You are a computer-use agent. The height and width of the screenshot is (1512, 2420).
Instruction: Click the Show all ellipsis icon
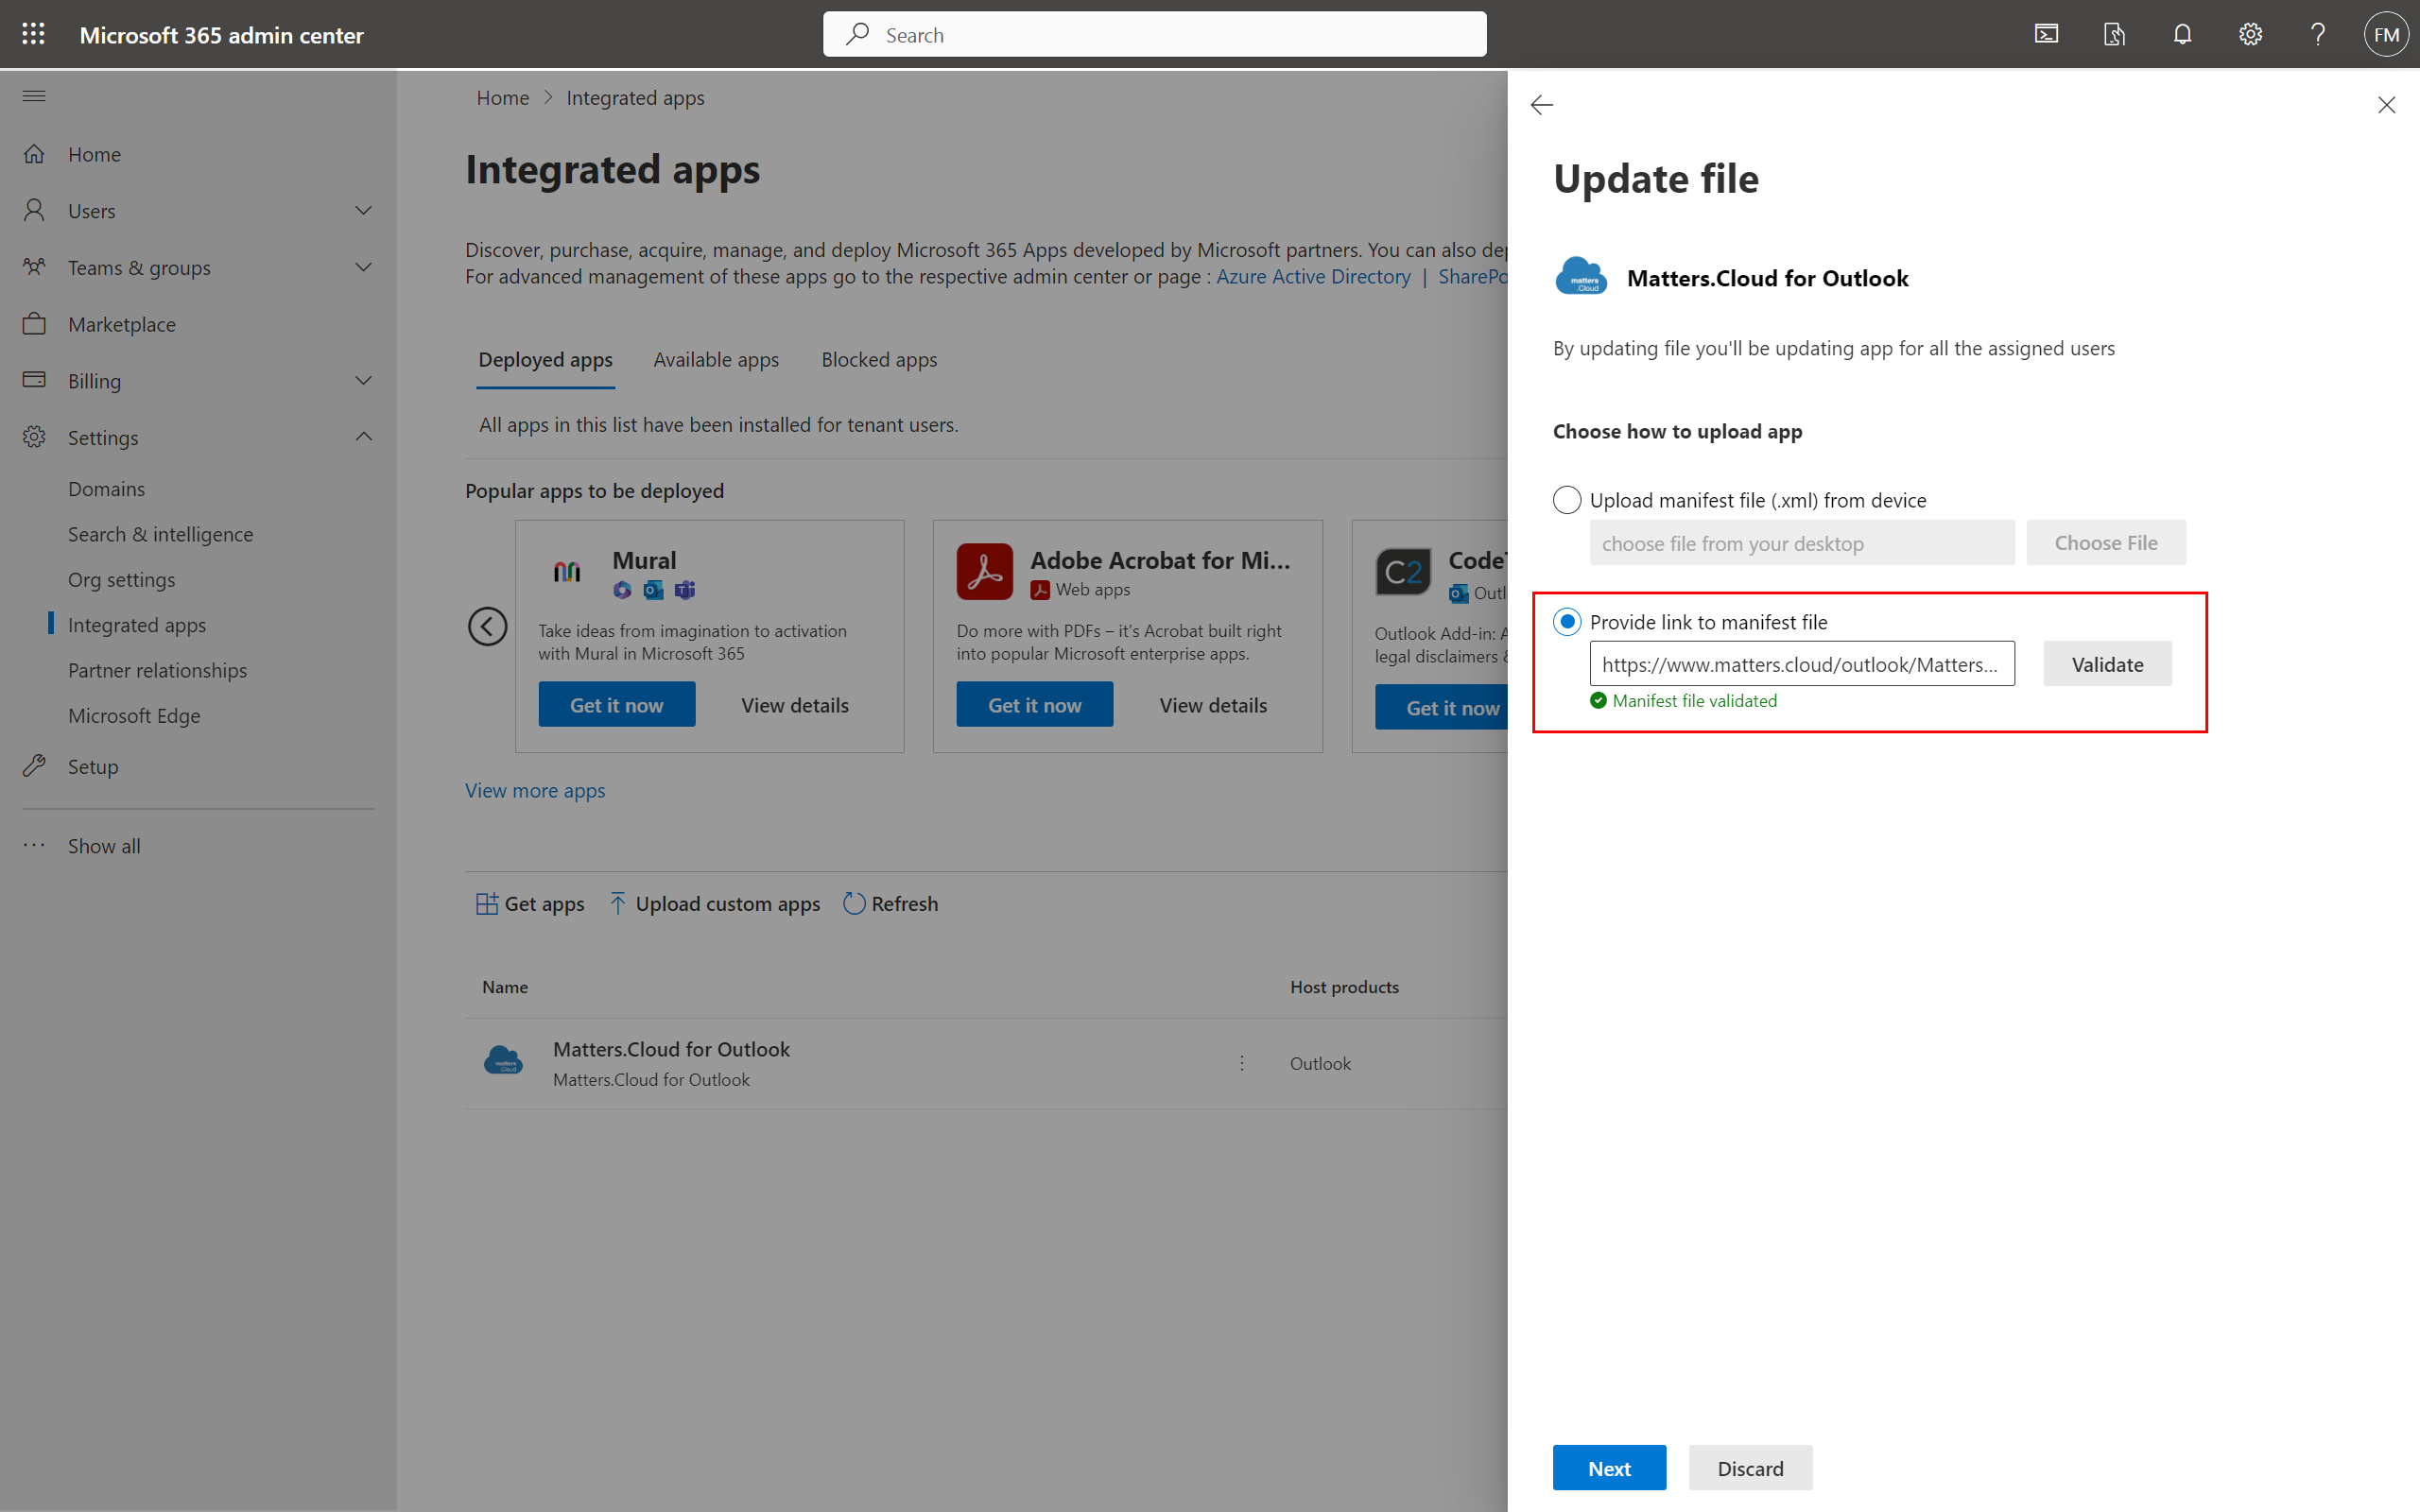34,845
